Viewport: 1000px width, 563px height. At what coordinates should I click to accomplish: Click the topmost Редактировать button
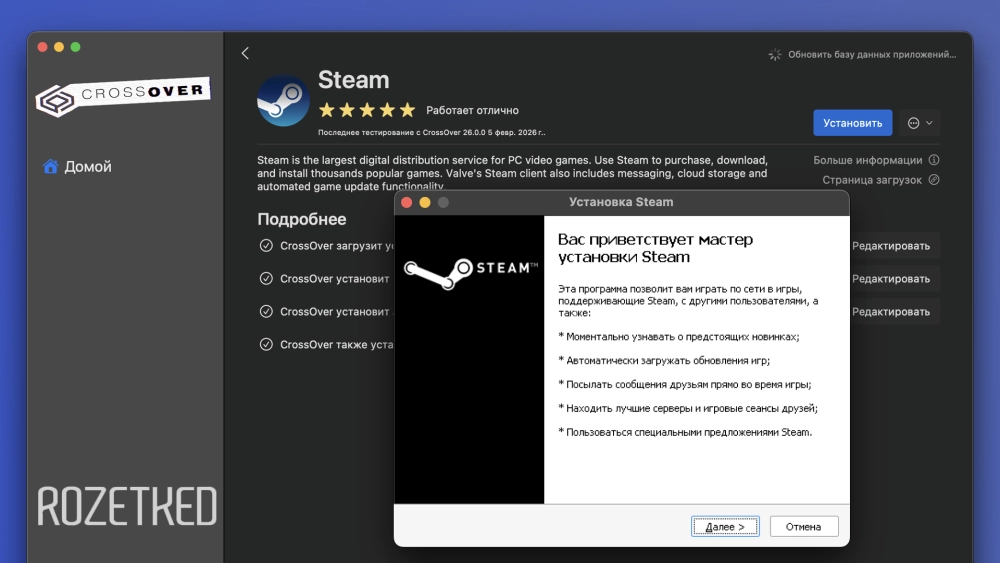[x=890, y=246]
